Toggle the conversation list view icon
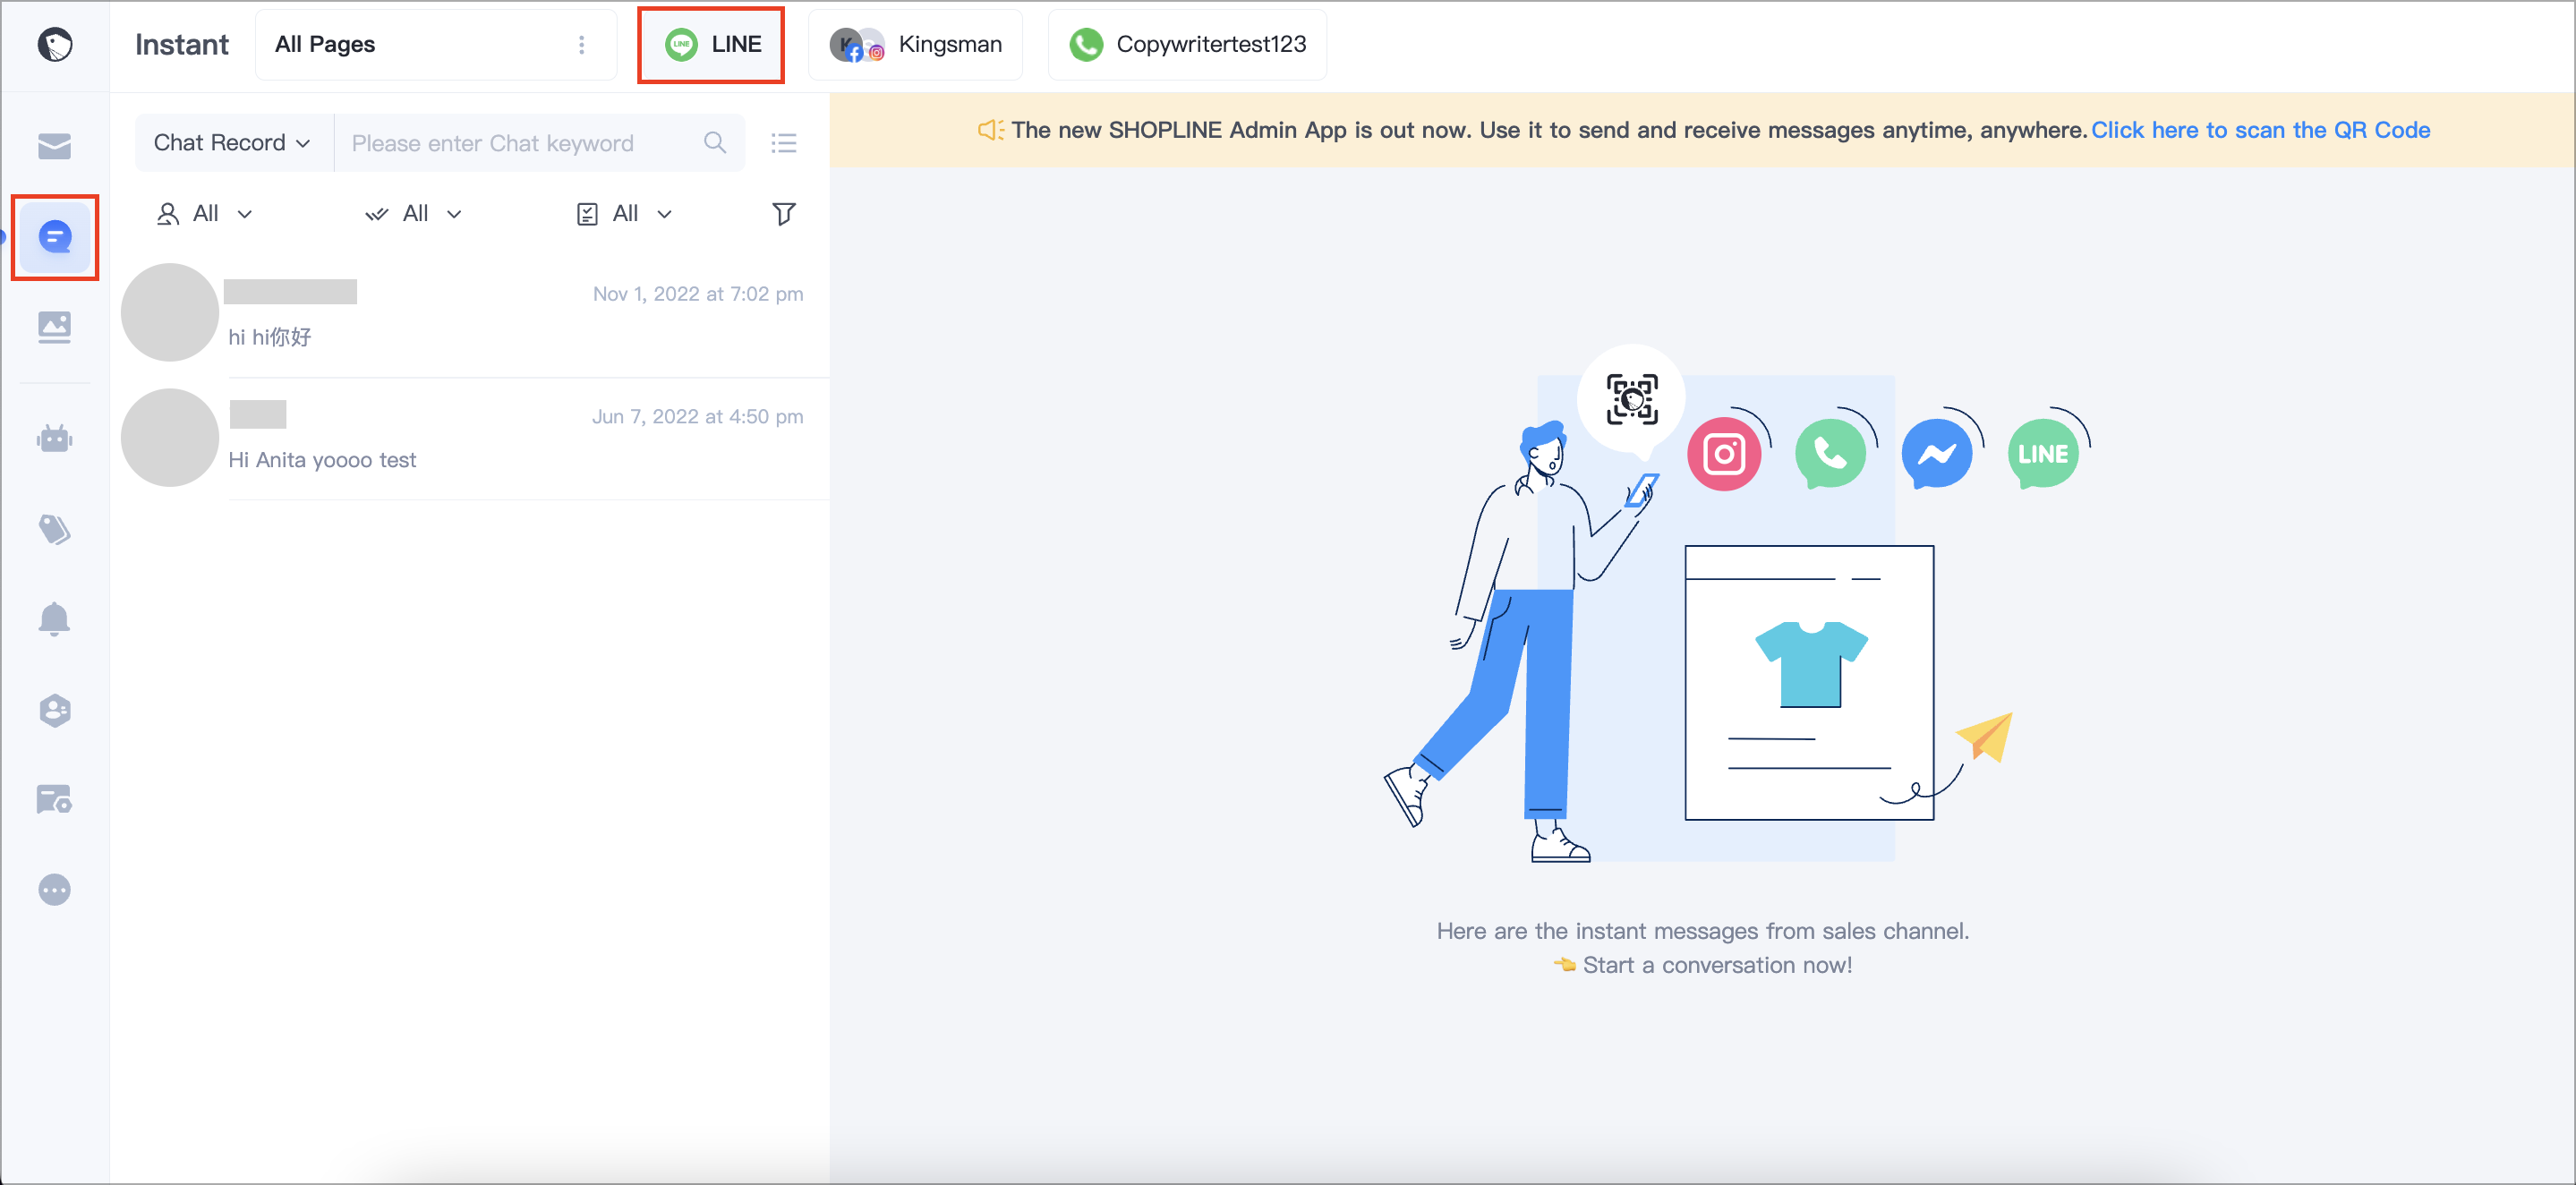Image resolution: width=2576 pixels, height=1185 pixels. pos(784,143)
